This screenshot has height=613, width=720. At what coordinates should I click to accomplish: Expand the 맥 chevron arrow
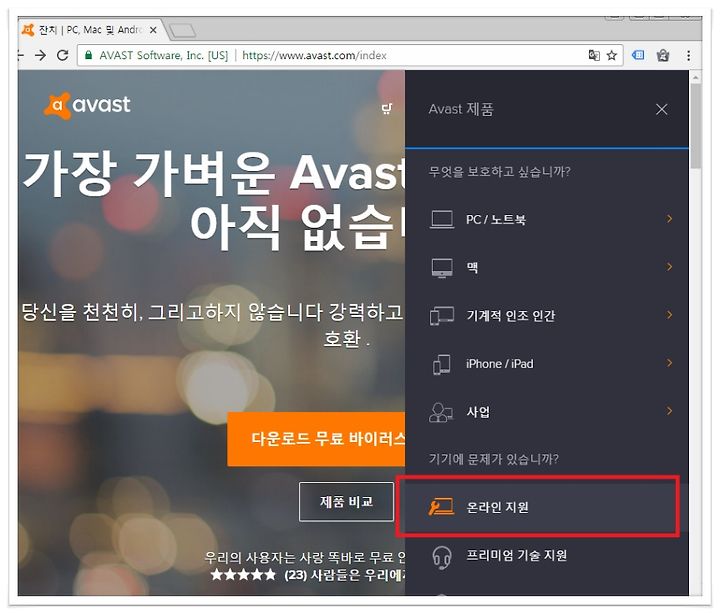669,267
